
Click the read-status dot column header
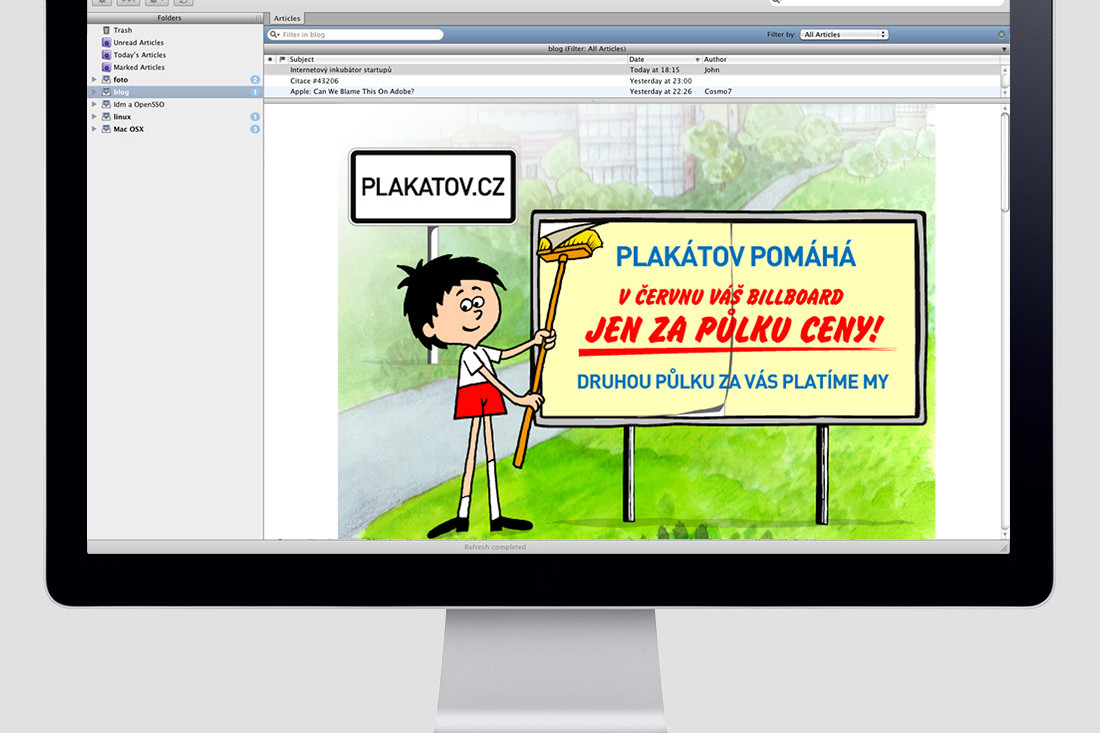coord(270,60)
